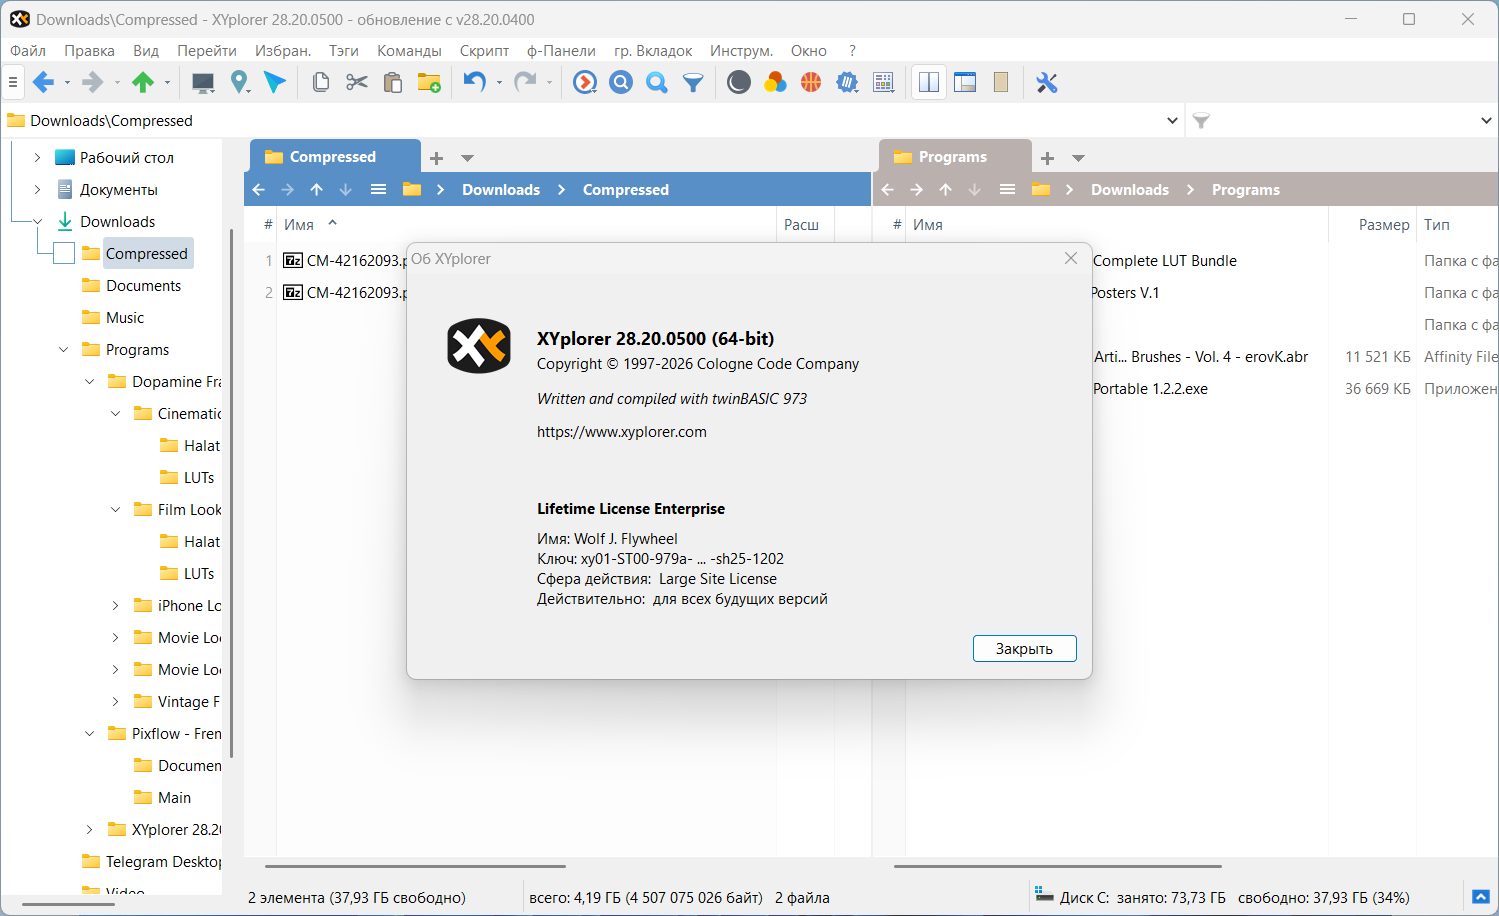This screenshot has height=916, width=1499.
Task: Click the right pane breadcrumb back arrow
Action: pyautogui.click(x=888, y=190)
